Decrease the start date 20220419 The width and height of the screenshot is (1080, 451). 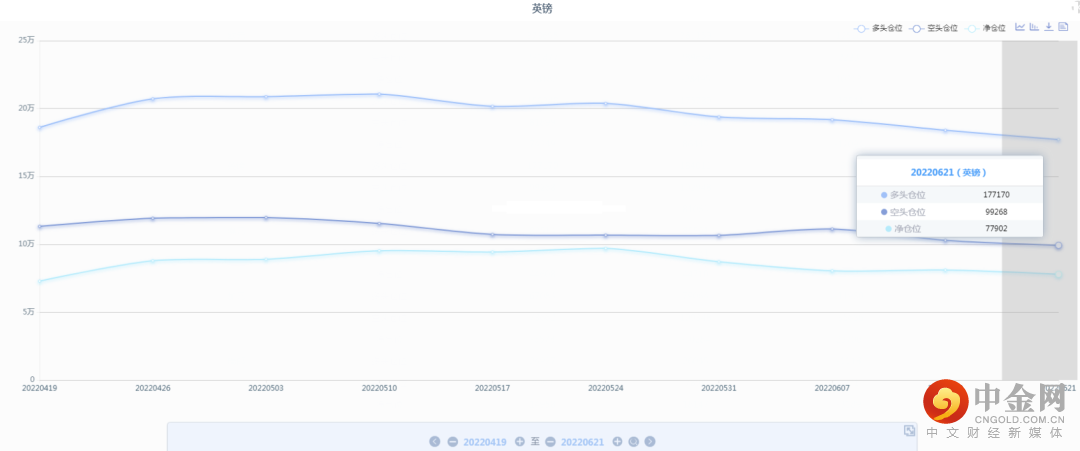click(453, 441)
